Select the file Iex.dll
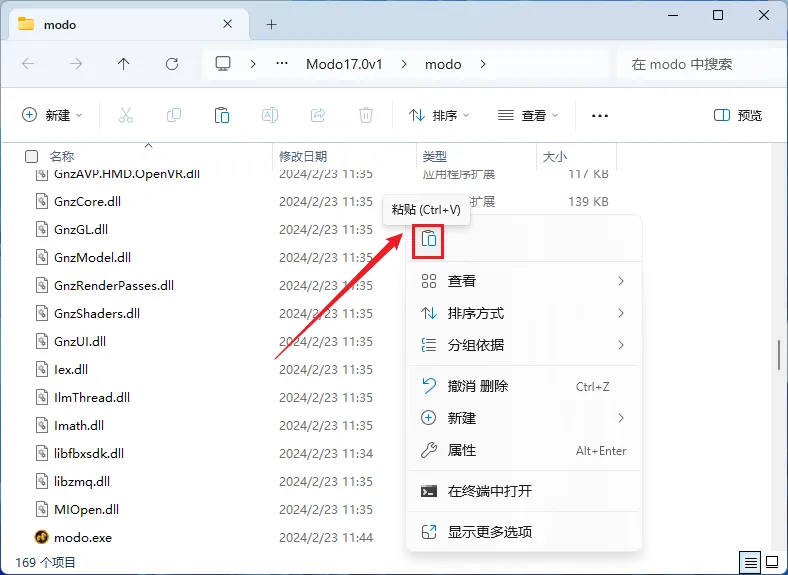The height and width of the screenshot is (575, 788). (x=71, y=369)
